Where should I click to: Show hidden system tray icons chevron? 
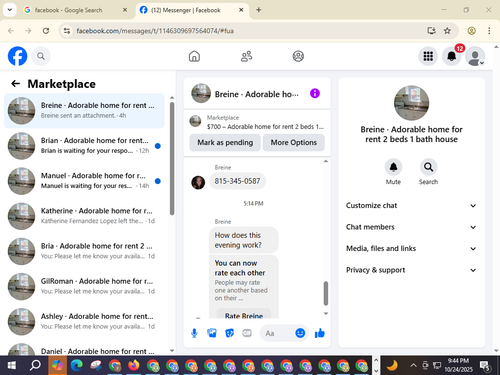tap(413, 365)
